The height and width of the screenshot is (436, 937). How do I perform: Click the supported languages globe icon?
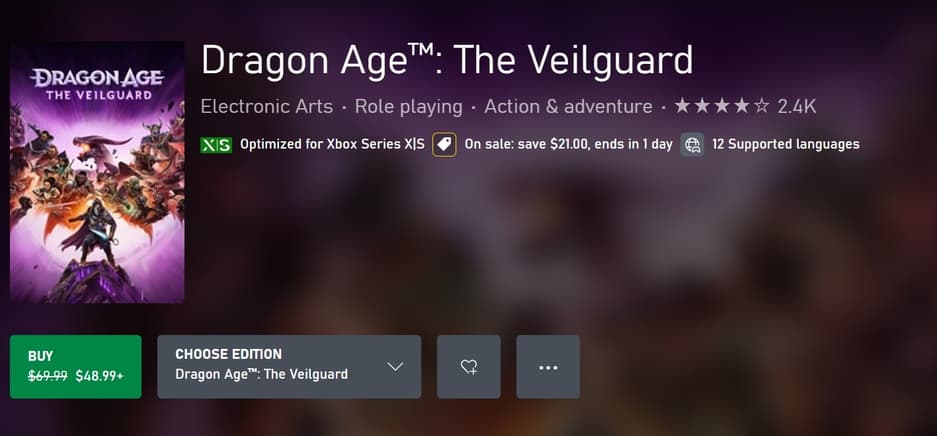(x=692, y=145)
